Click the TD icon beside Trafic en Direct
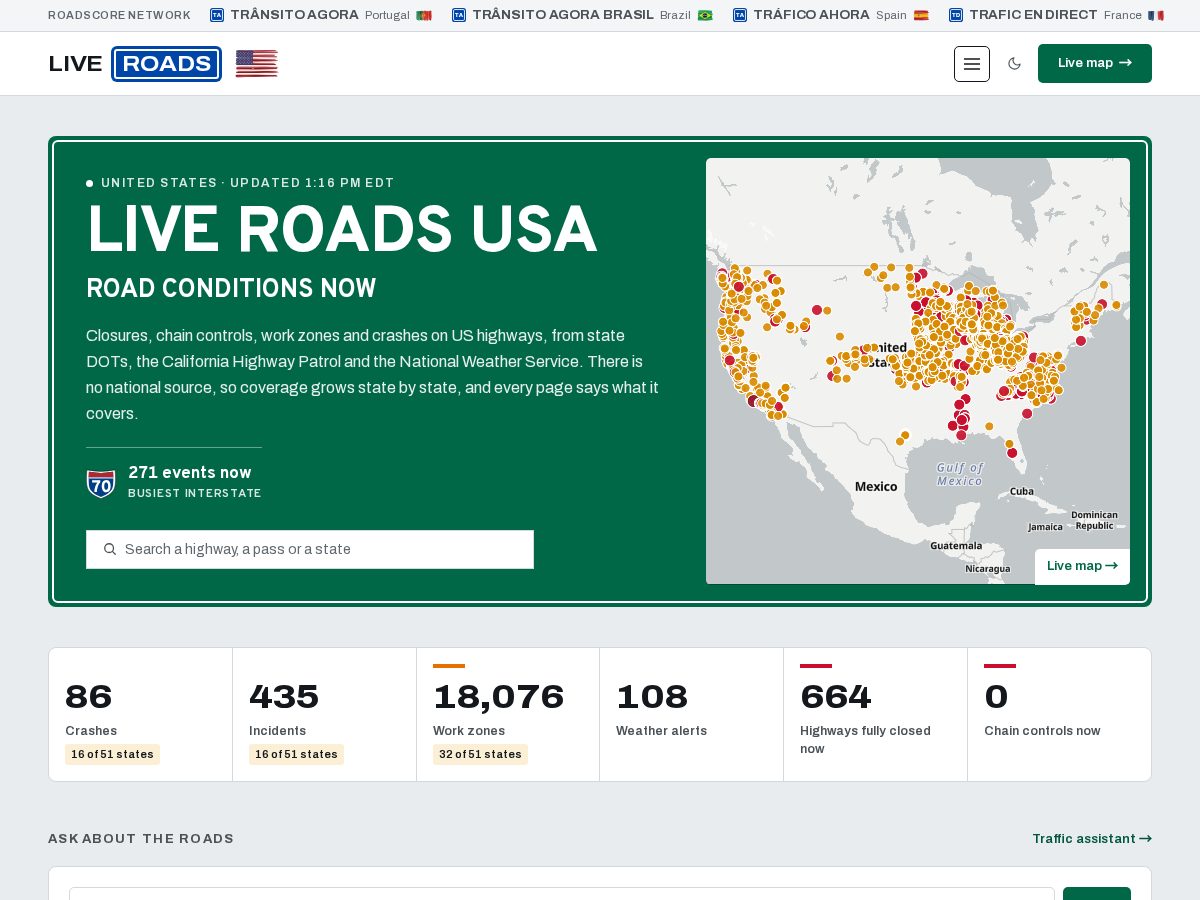The width and height of the screenshot is (1200, 900). coord(956,15)
